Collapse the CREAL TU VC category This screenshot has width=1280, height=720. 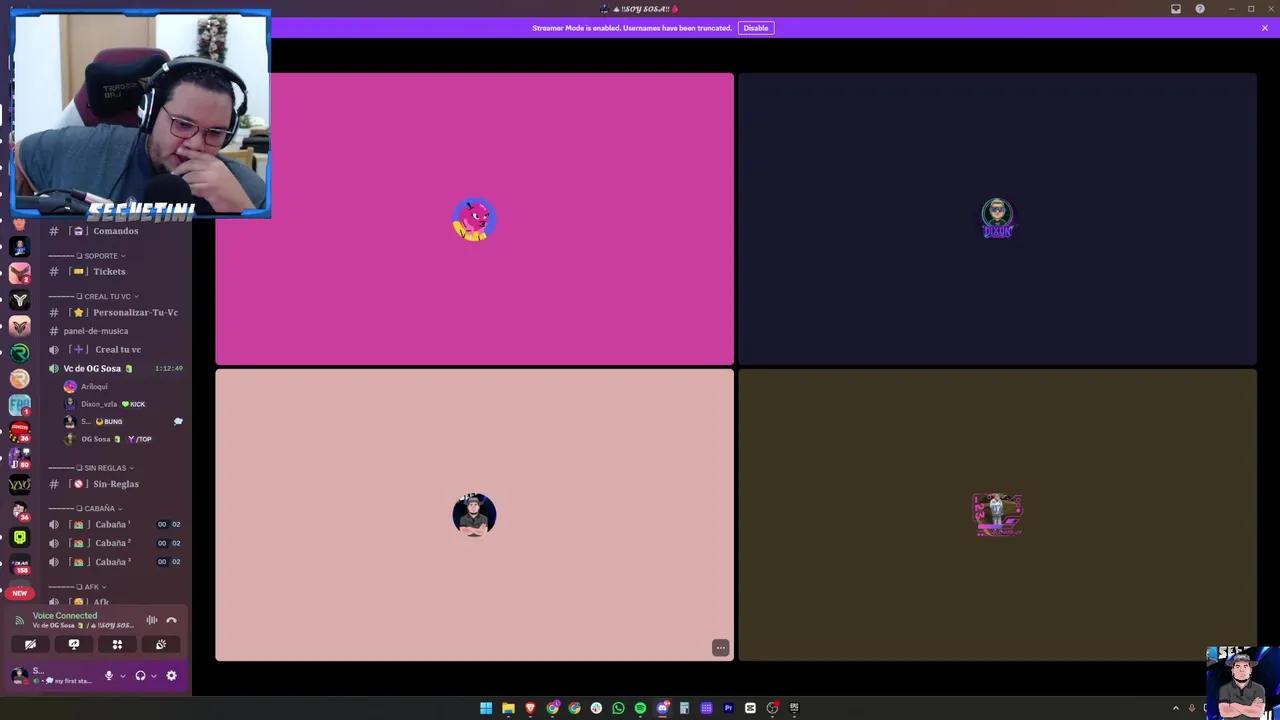pyautogui.click(x=107, y=296)
